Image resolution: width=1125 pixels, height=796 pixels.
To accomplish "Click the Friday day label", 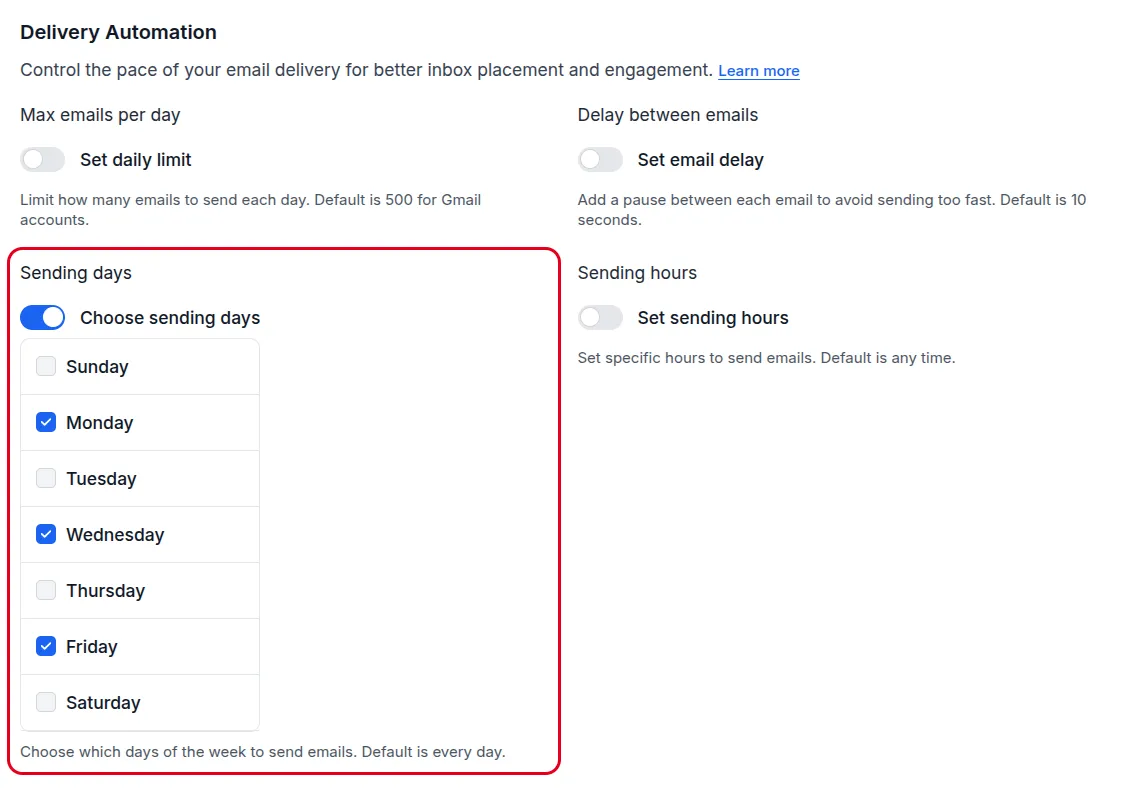I will [92, 647].
